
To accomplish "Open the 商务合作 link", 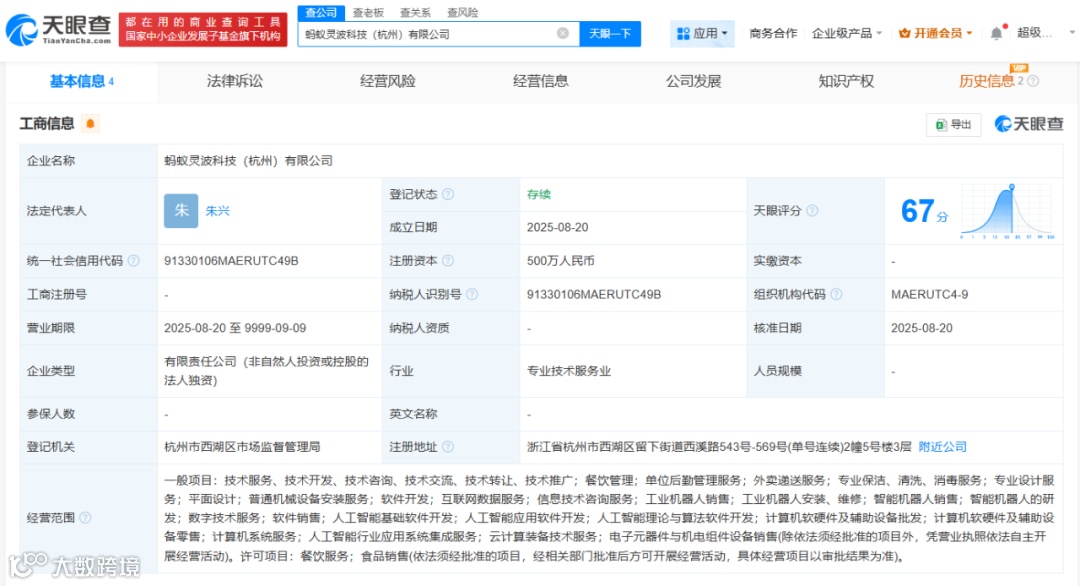I will tap(773, 33).
